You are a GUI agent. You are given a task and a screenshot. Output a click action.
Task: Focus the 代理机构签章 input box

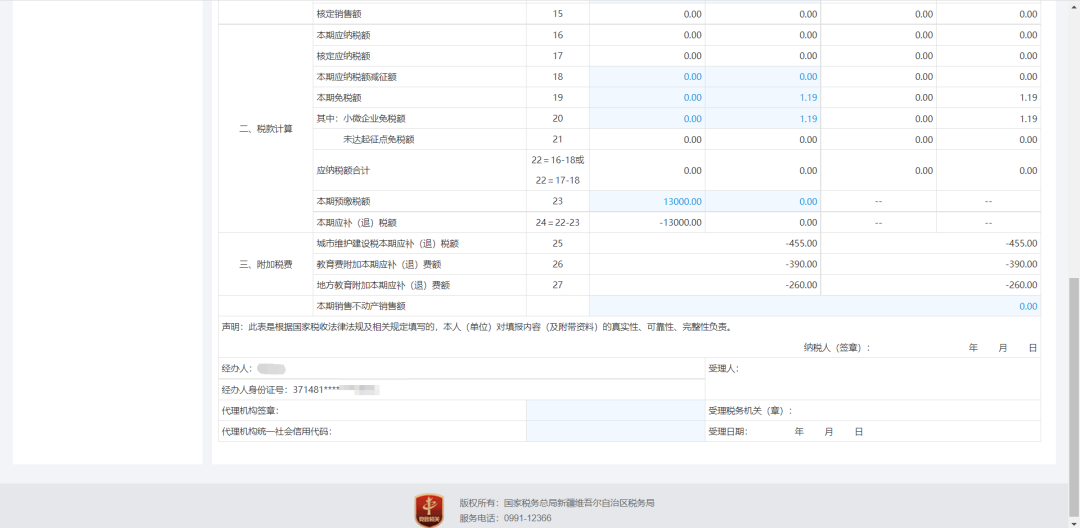click(615, 410)
